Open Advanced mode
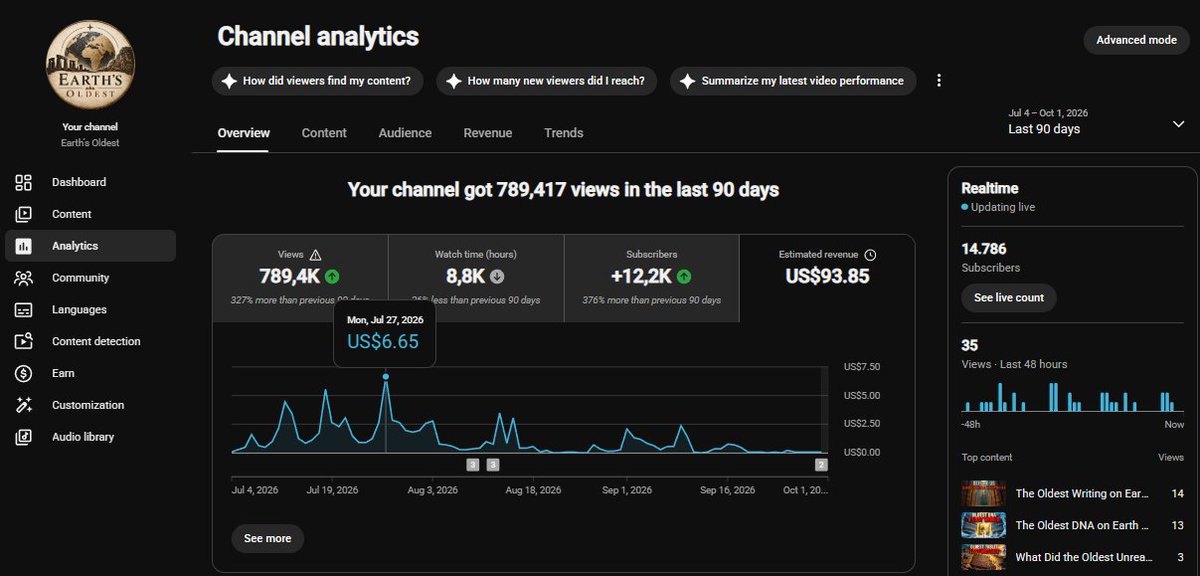The height and width of the screenshot is (576, 1200). 1136,40
